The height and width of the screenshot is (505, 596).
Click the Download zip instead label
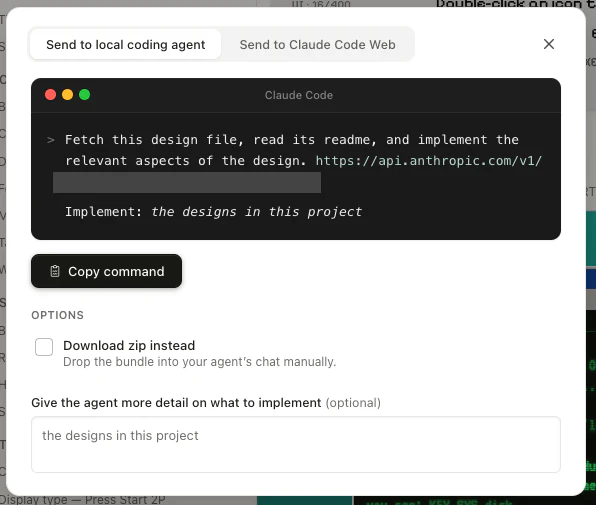129,345
